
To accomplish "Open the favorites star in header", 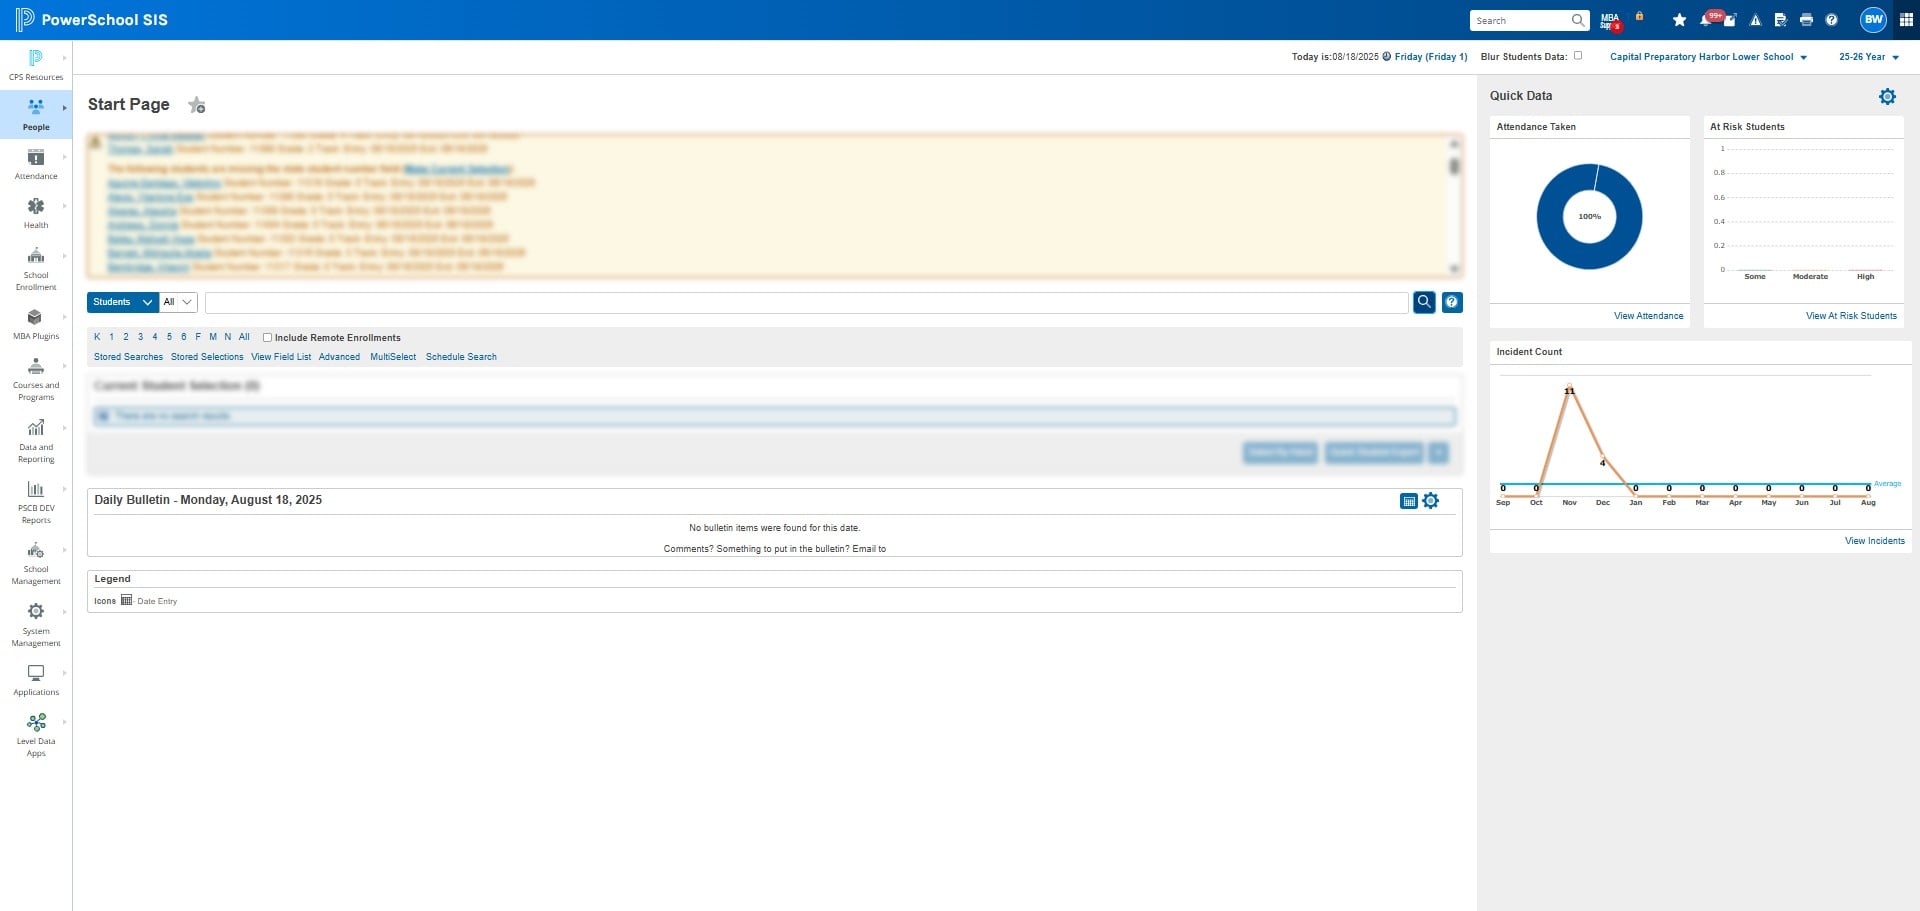I will 1679,20.
